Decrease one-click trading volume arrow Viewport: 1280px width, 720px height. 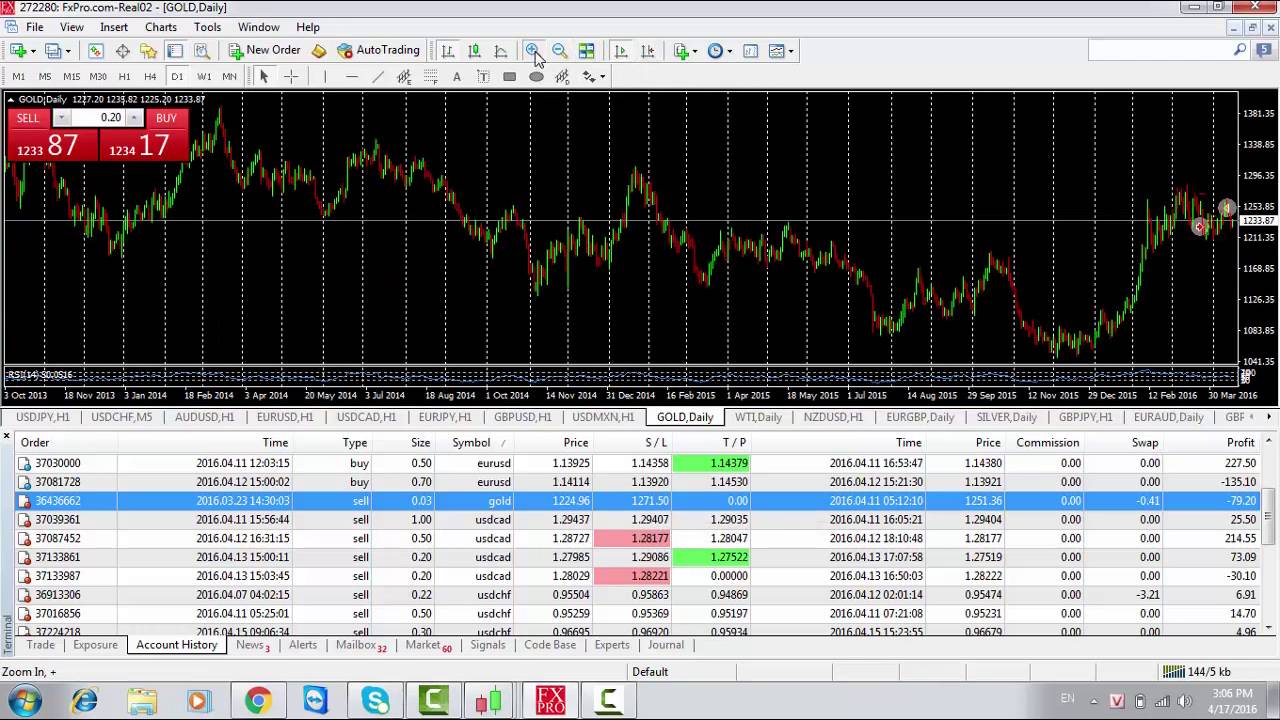pyautogui.click(x=61, y=118)
